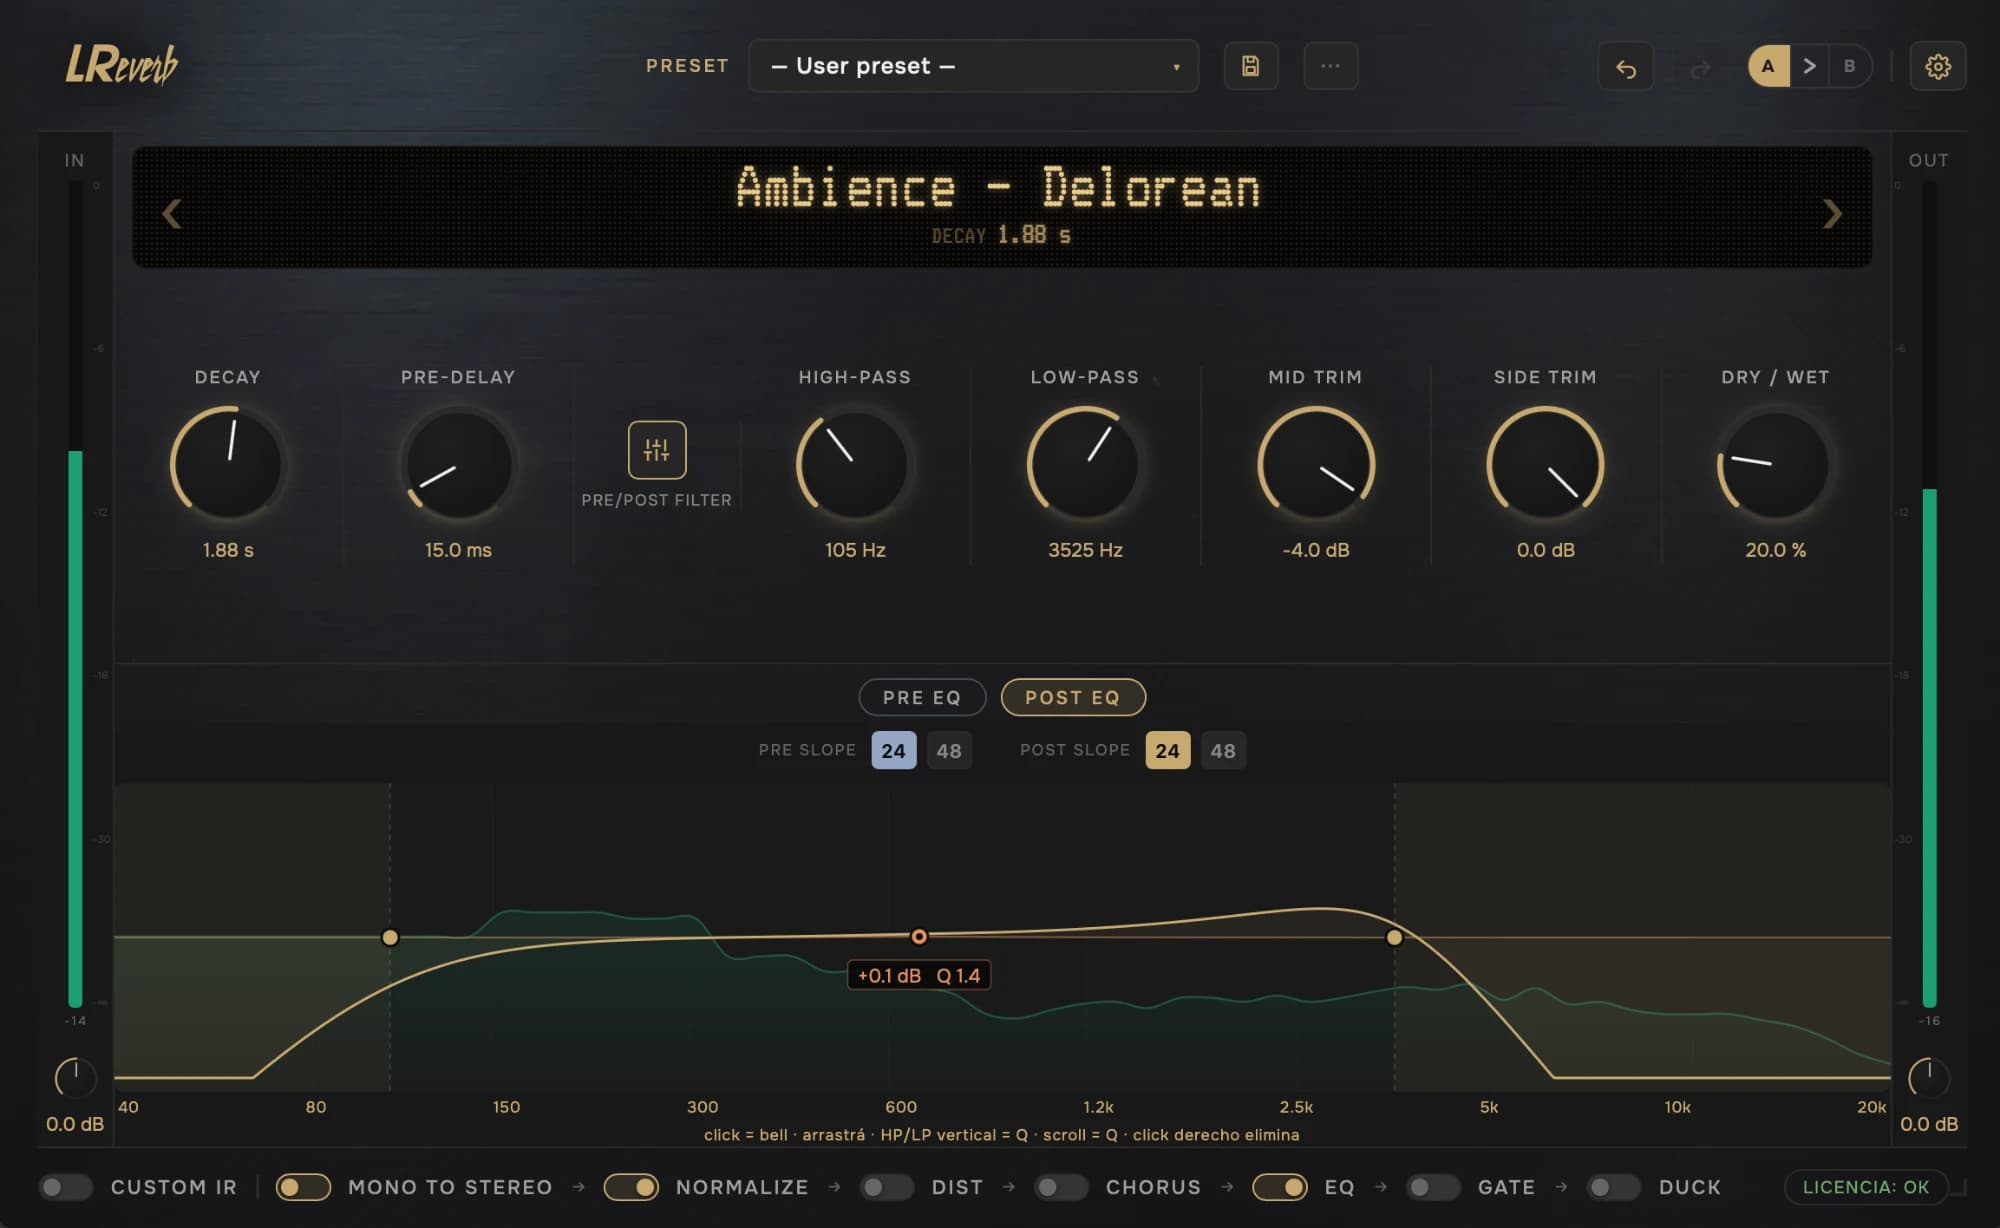Click the redo arrow icon
The image size is (2000, 1228).
(1700, 68)
